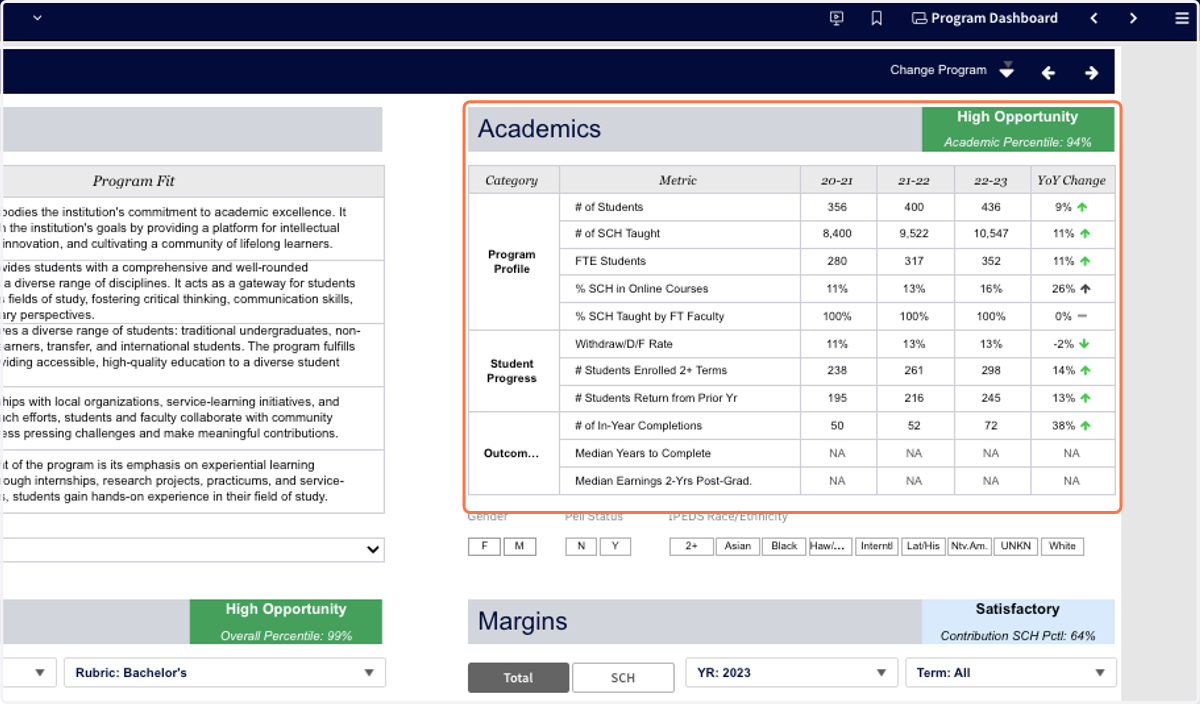Toggle Pell Status Y filter

point(615,546)
